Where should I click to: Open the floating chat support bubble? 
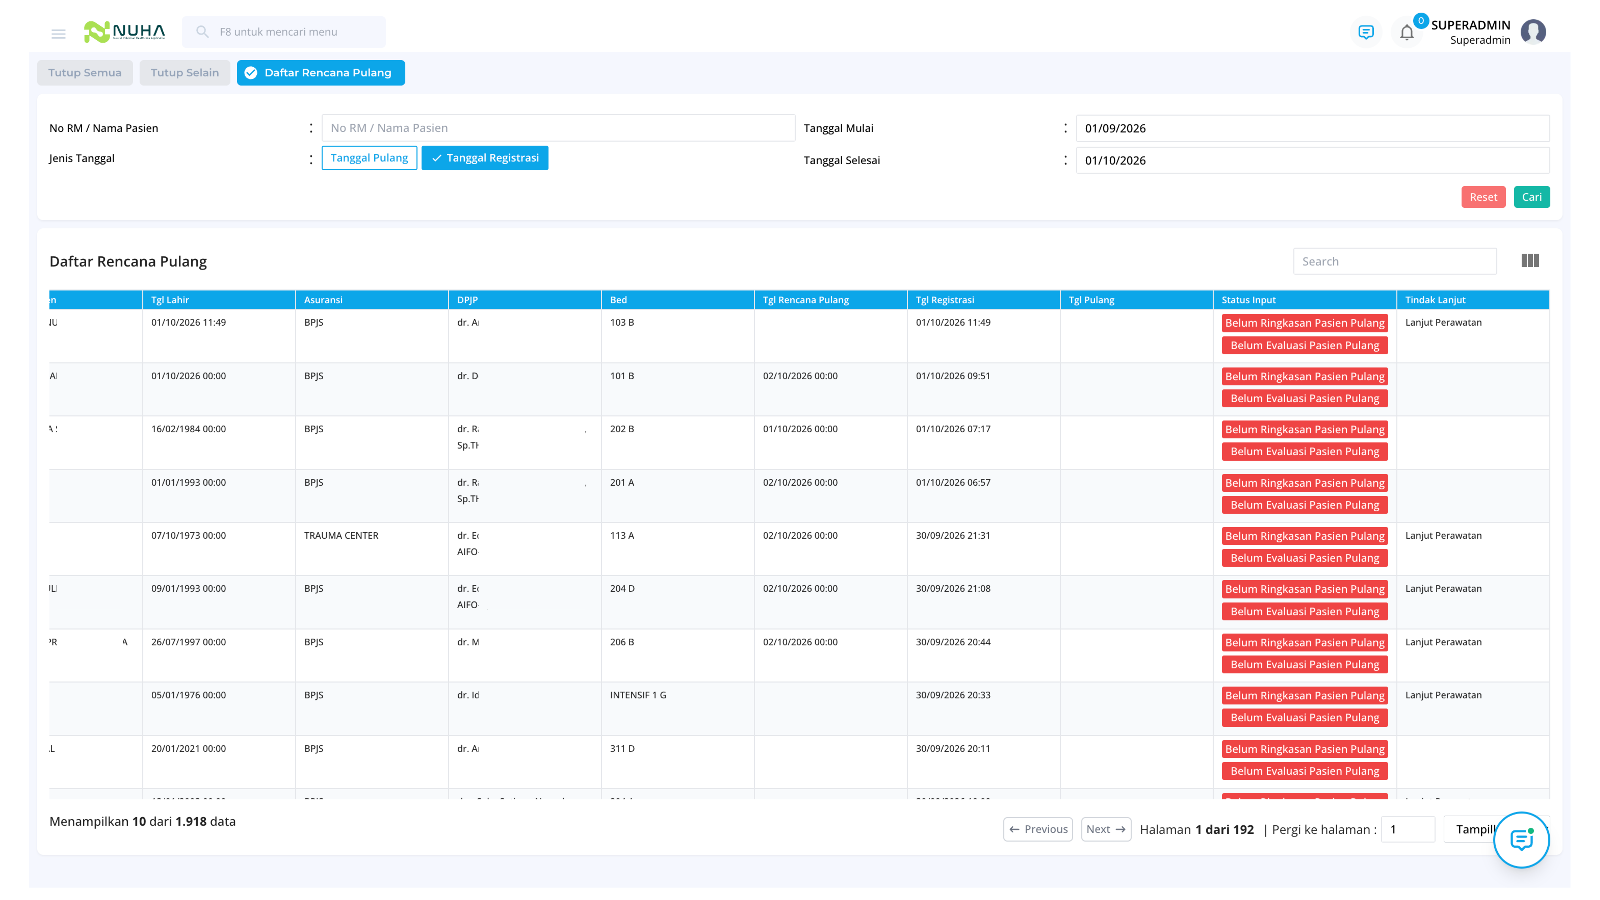pos(1521,840)
